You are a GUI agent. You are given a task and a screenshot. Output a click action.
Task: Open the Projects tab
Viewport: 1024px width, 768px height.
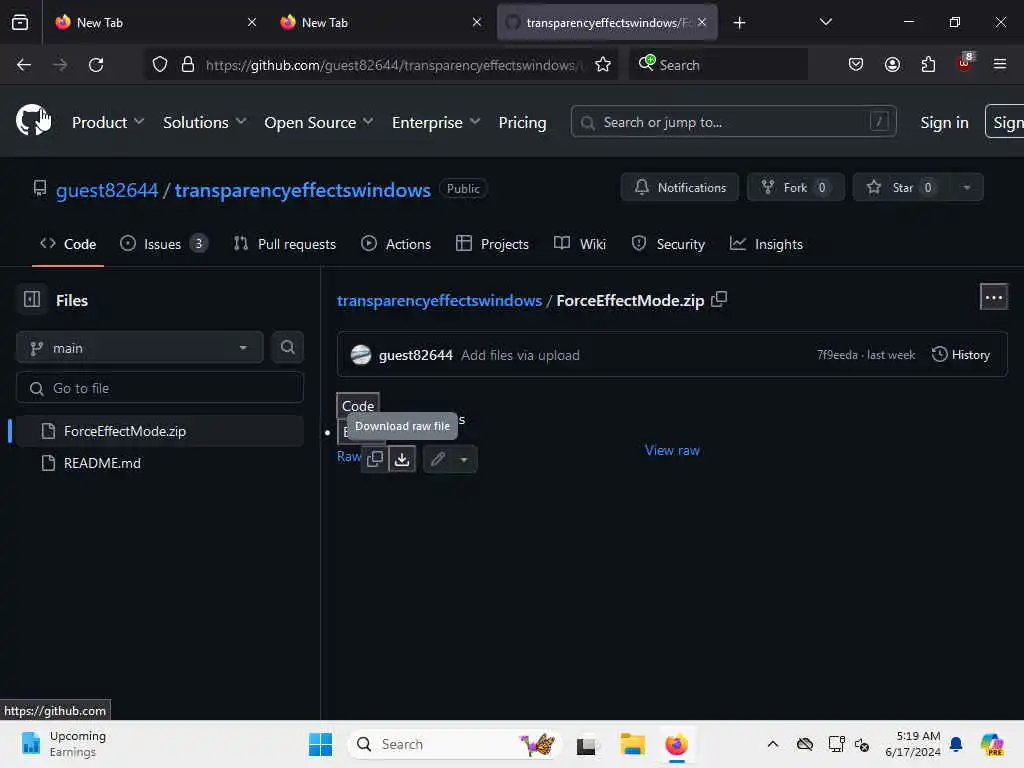click(x=492, y=244)
